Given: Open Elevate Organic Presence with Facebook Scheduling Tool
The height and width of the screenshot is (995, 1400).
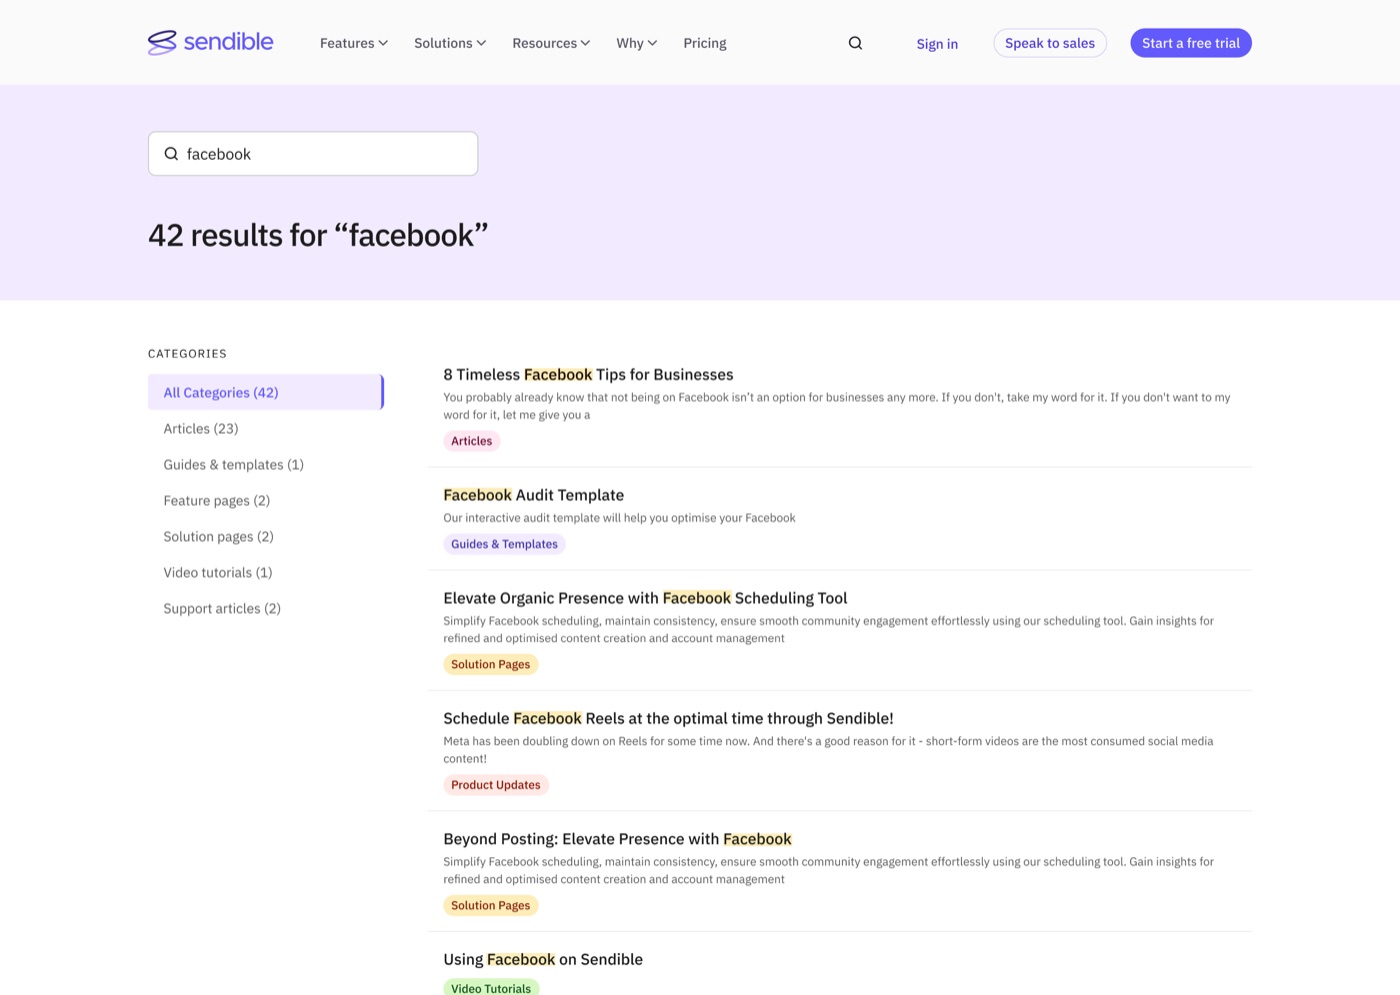Looking at the screenshot, I should (x=645, y=598).
